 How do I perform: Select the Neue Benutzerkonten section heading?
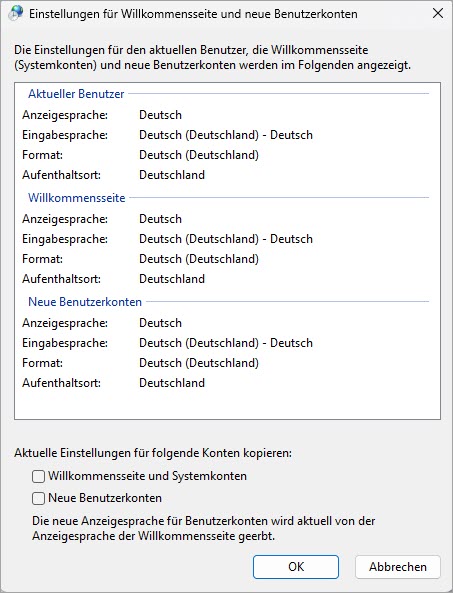tap(85, 302)
